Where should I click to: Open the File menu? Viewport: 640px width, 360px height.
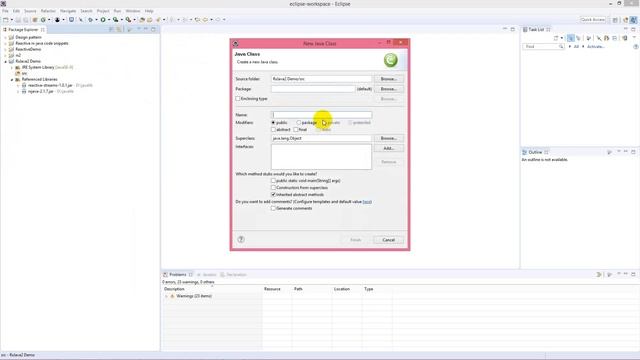(x=5, y=11)
